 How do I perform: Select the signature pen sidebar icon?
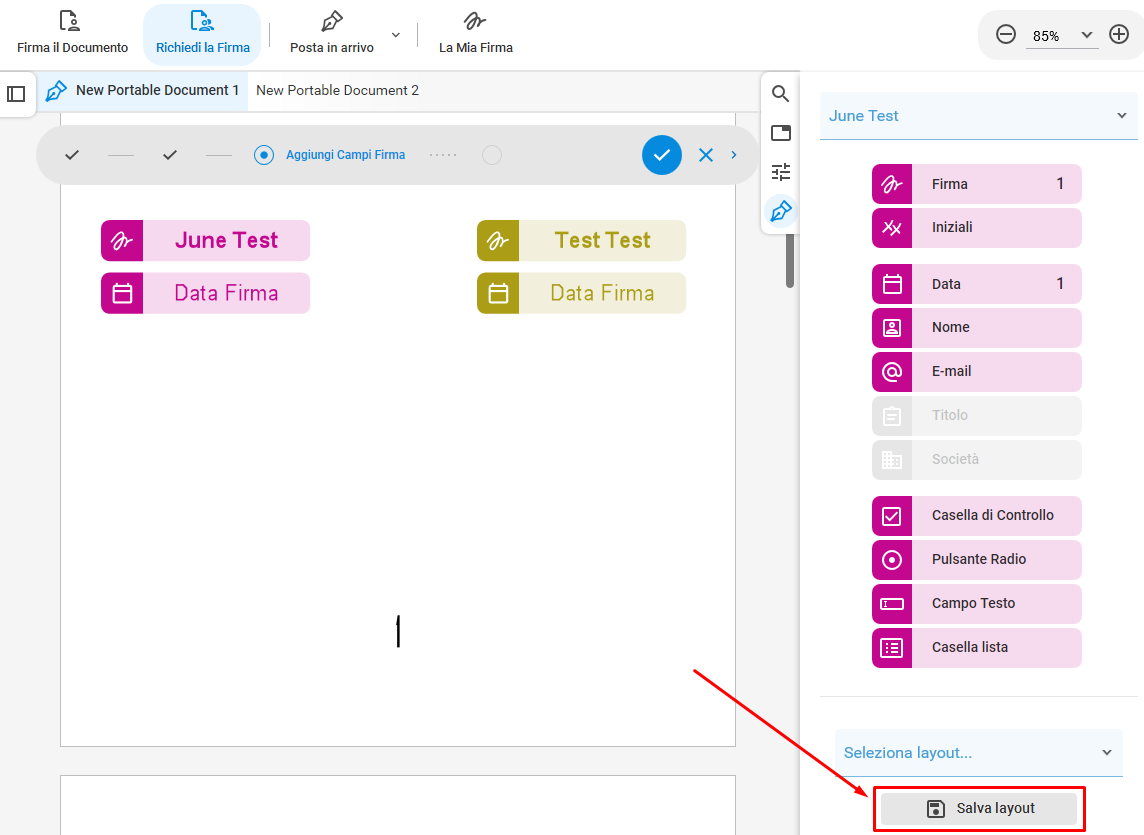click(x=781, y=211)
